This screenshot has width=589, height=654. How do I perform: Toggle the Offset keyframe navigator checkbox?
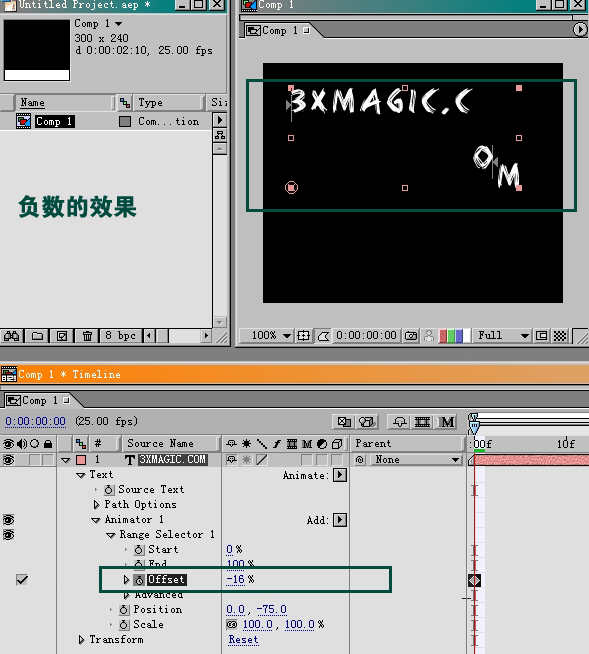(x=22, y=579)
